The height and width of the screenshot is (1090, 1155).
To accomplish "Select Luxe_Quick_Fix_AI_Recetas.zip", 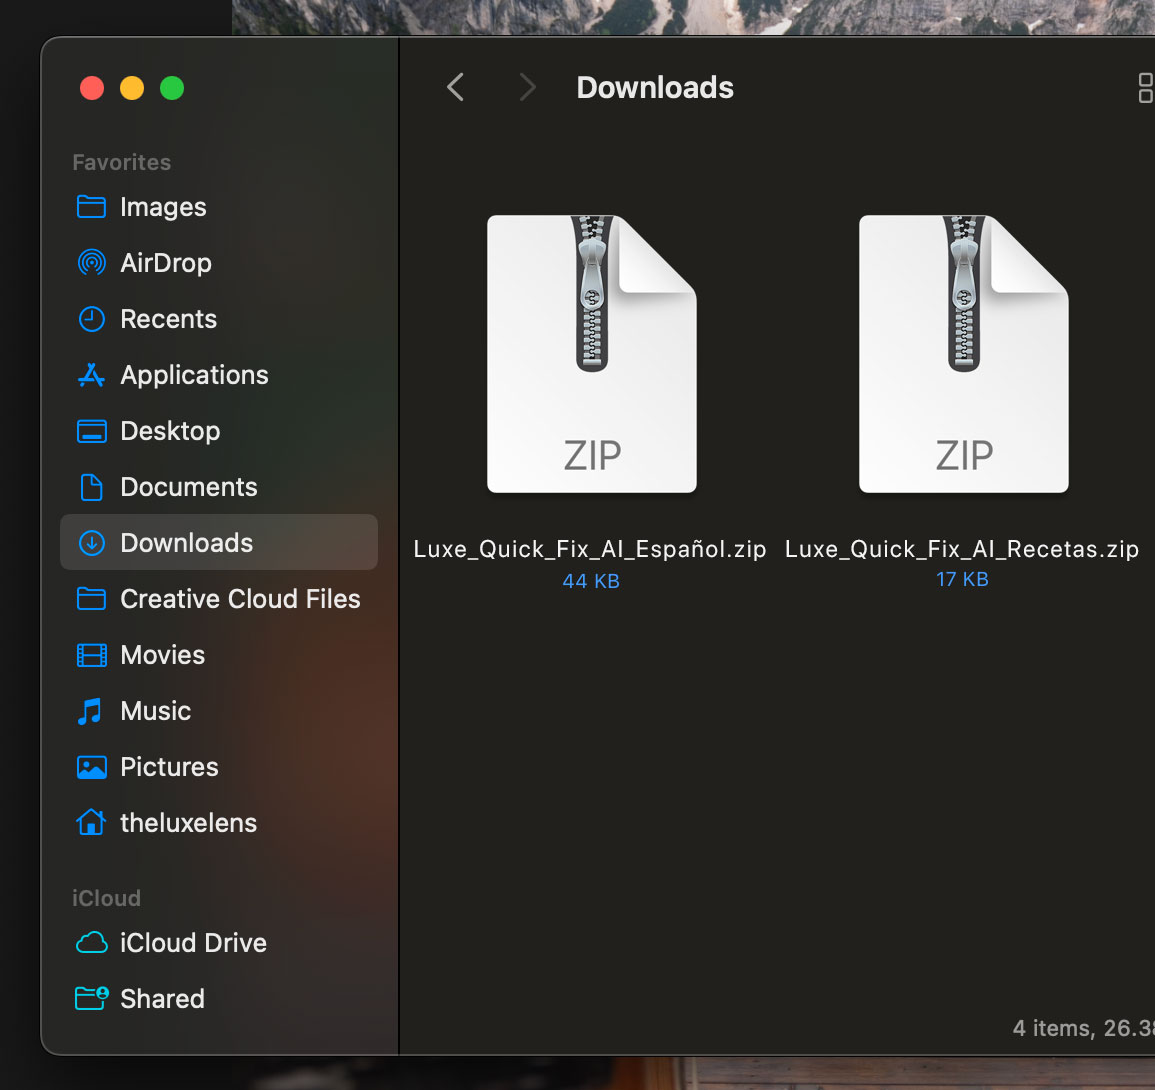I will (x=963, y=354).
